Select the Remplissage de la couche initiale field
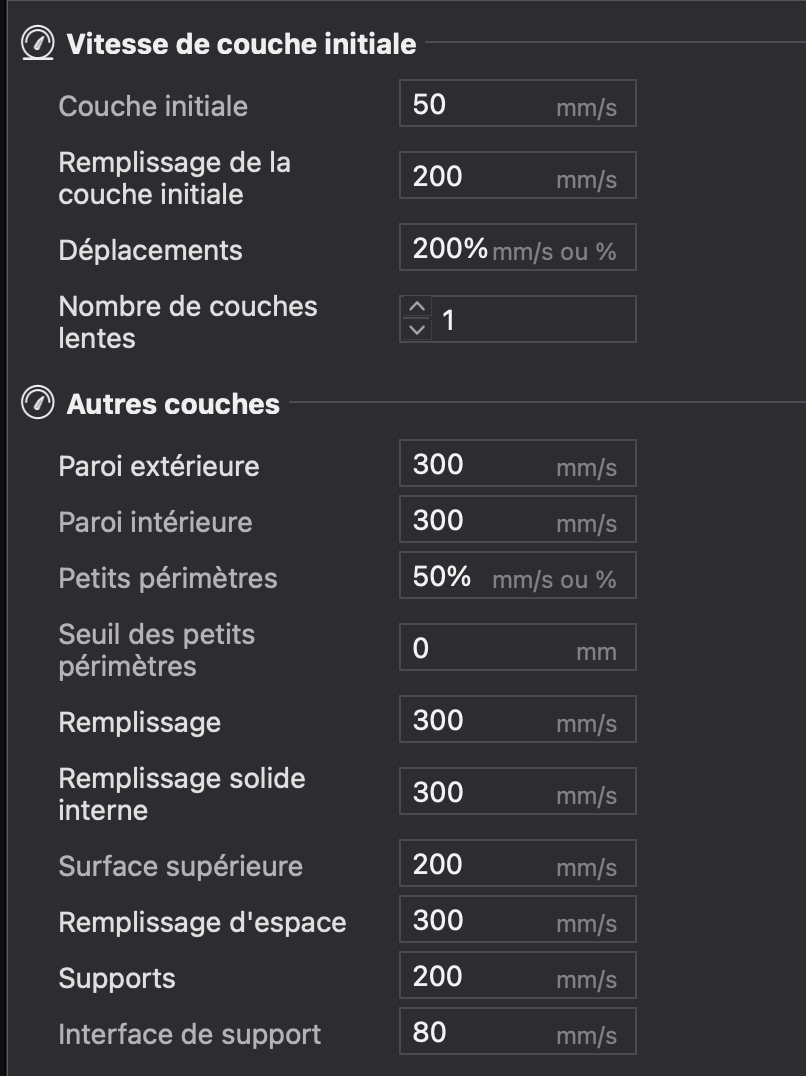Viewport: 806px width, 1076px height. click(518, 176)
